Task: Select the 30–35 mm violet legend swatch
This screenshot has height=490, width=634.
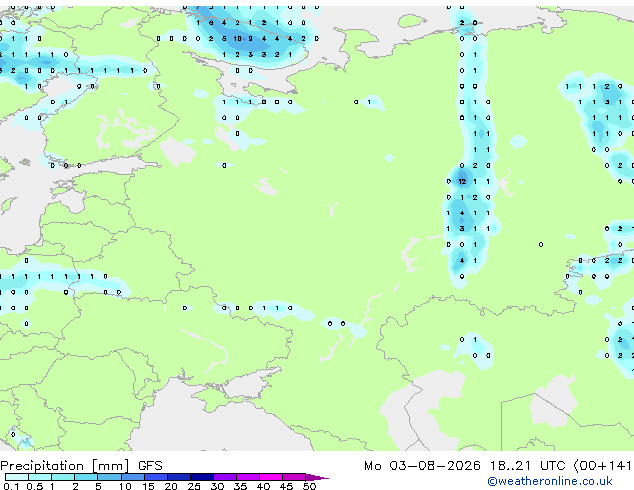Action: 225,477
